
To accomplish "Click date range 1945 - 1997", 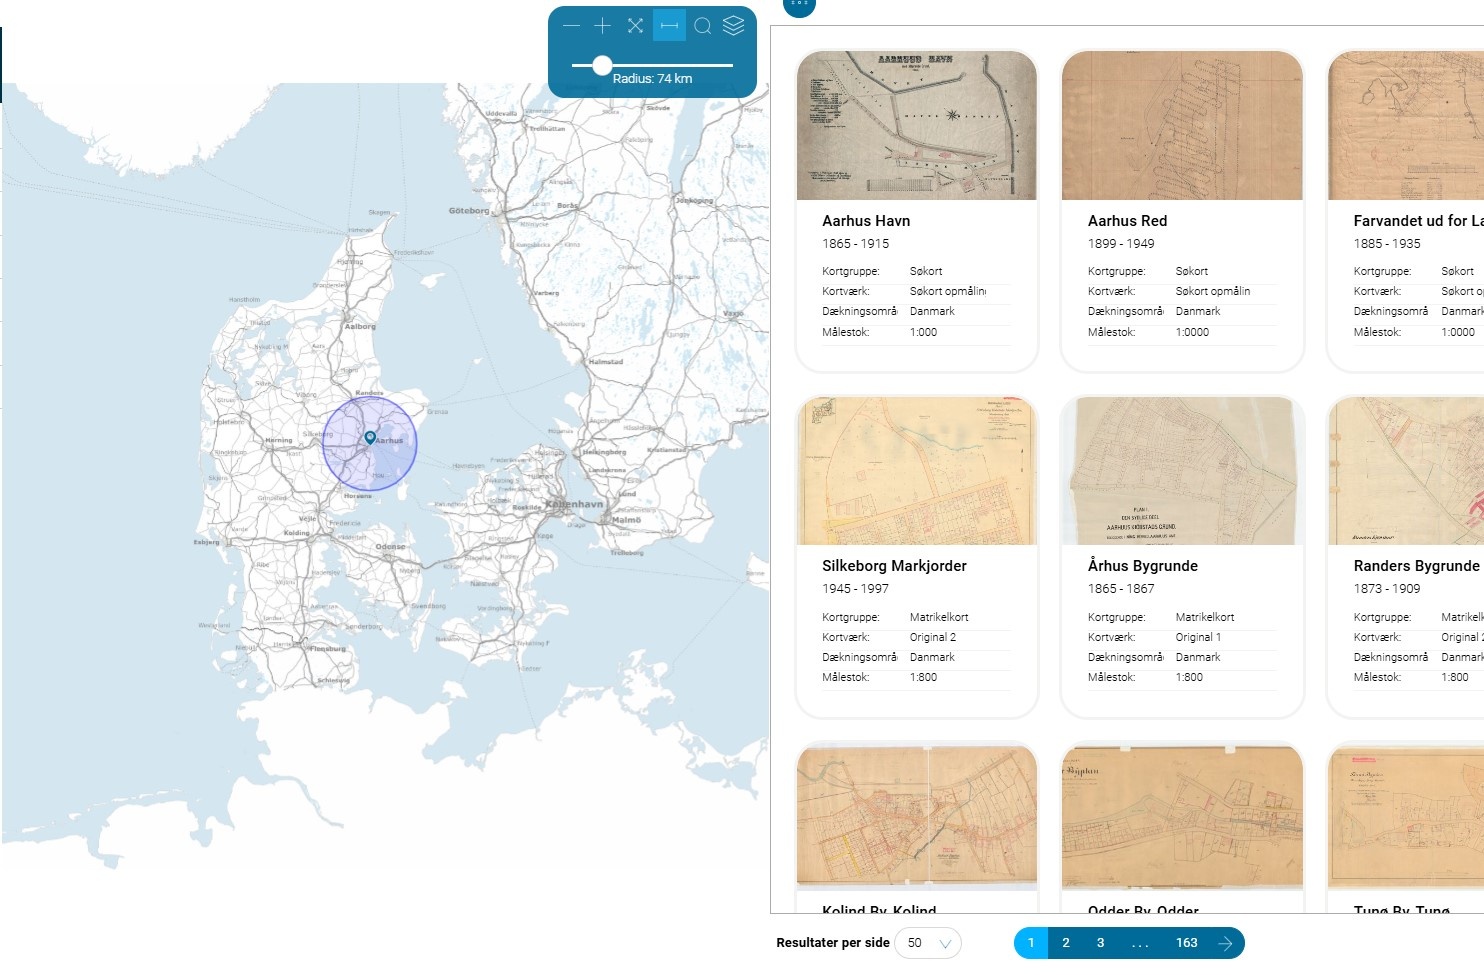I will (x=855, y=589).
